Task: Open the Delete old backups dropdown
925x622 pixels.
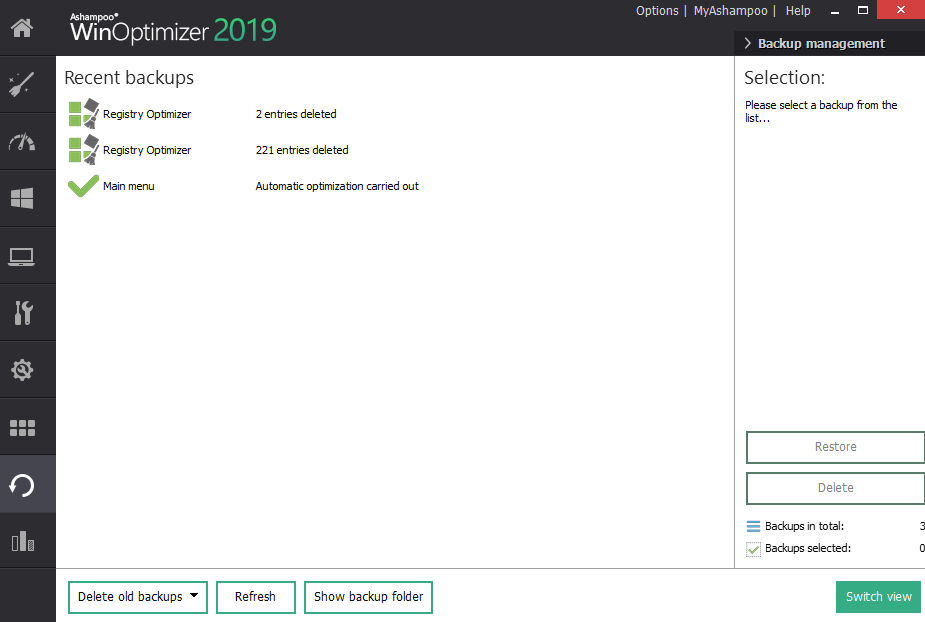Action: click(137, 597)
